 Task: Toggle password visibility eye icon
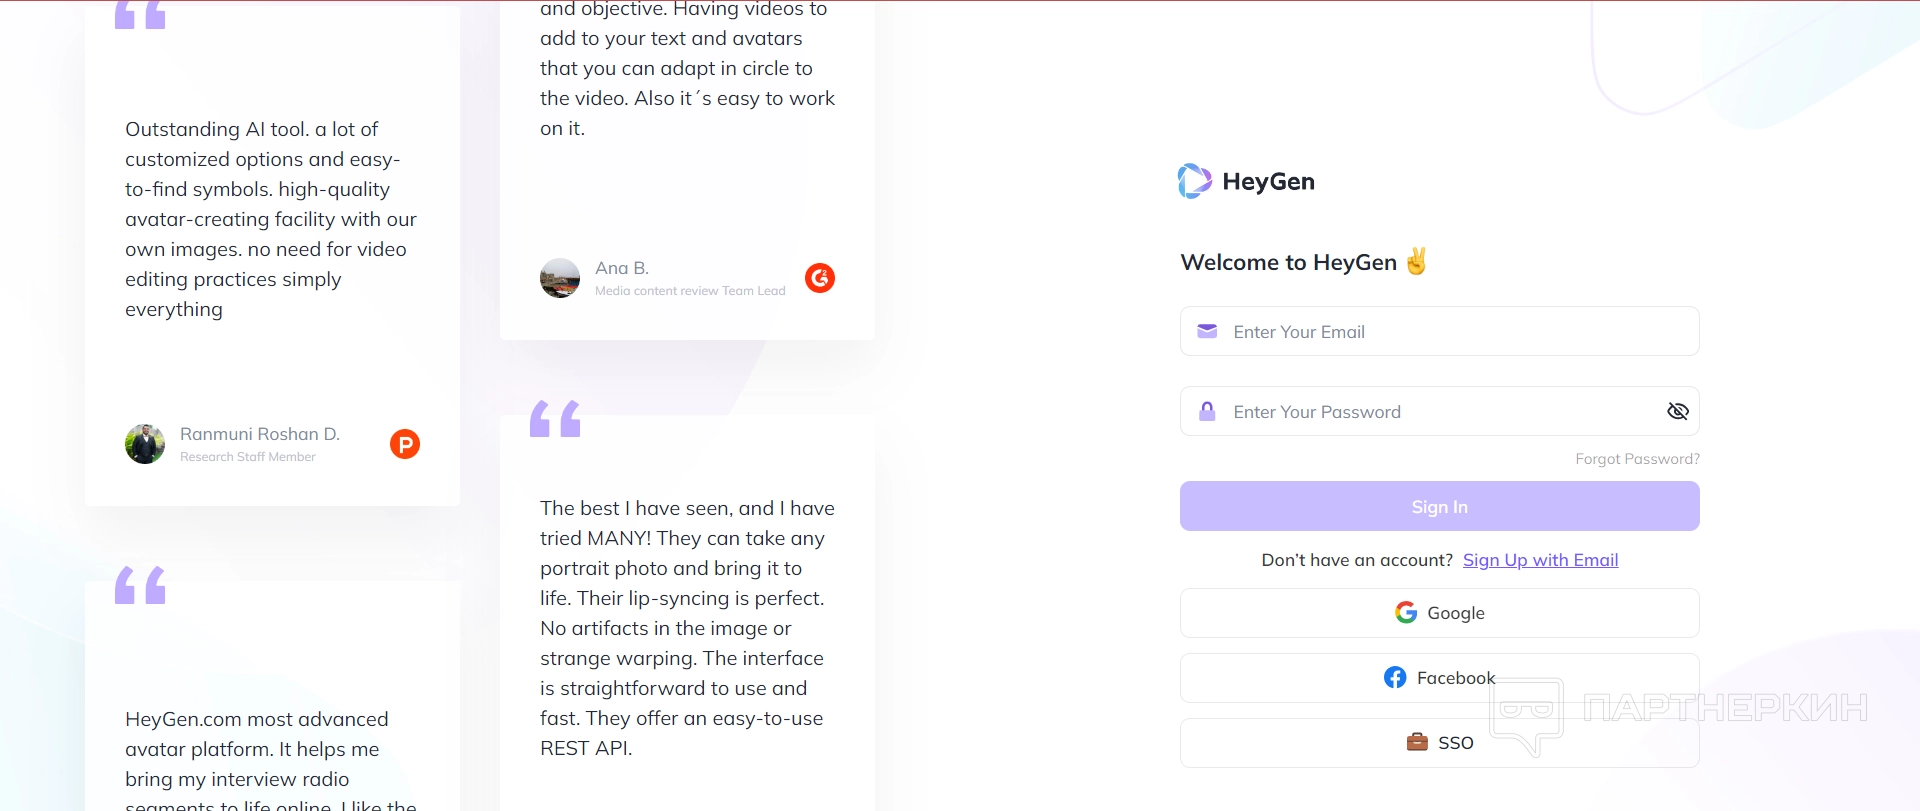coord(1678,411)
